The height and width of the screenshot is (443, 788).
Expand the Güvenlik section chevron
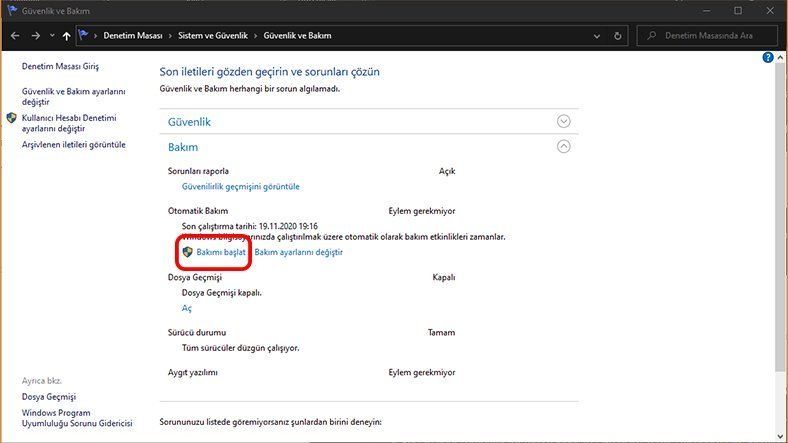[x=564, y=121]
